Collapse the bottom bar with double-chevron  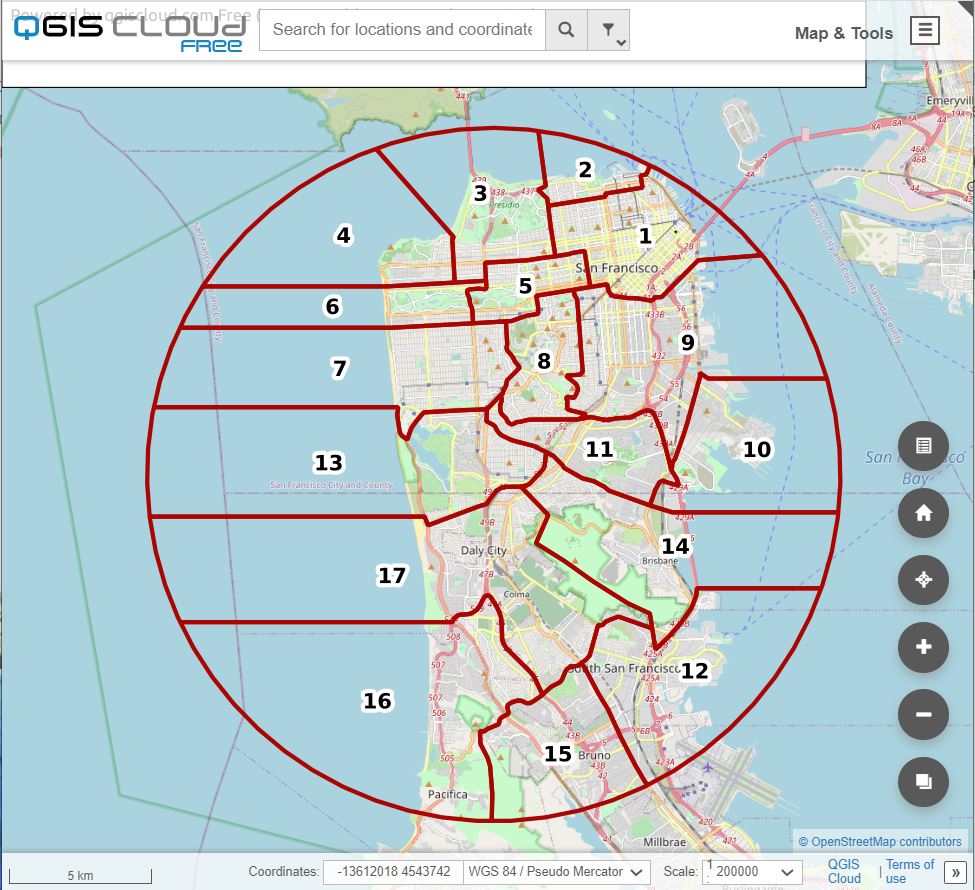pos(955,872)
